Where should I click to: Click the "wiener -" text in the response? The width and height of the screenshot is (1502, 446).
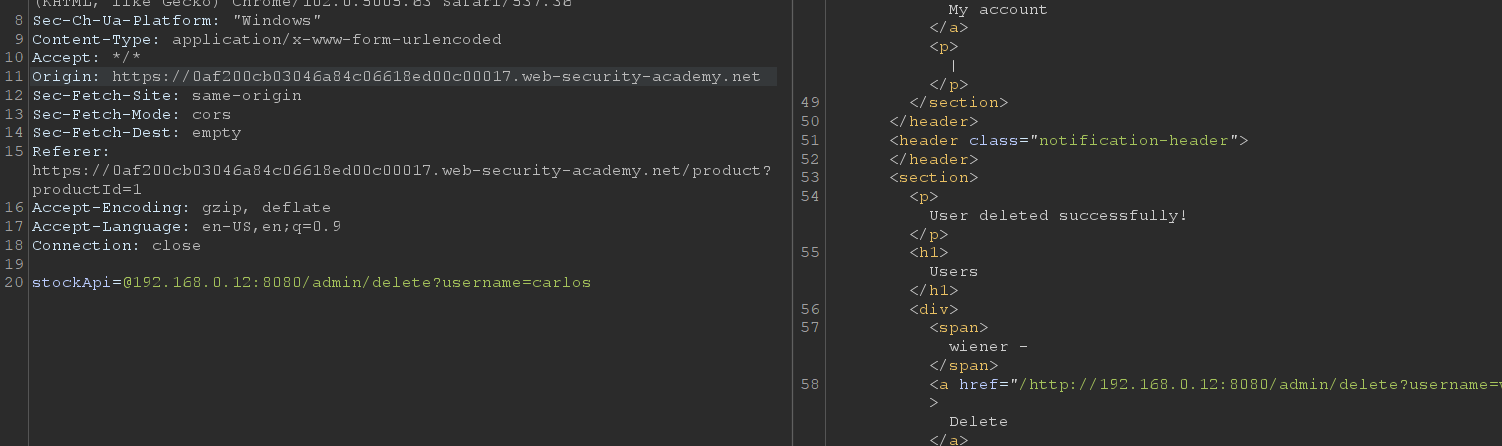[x=988, y=347]
